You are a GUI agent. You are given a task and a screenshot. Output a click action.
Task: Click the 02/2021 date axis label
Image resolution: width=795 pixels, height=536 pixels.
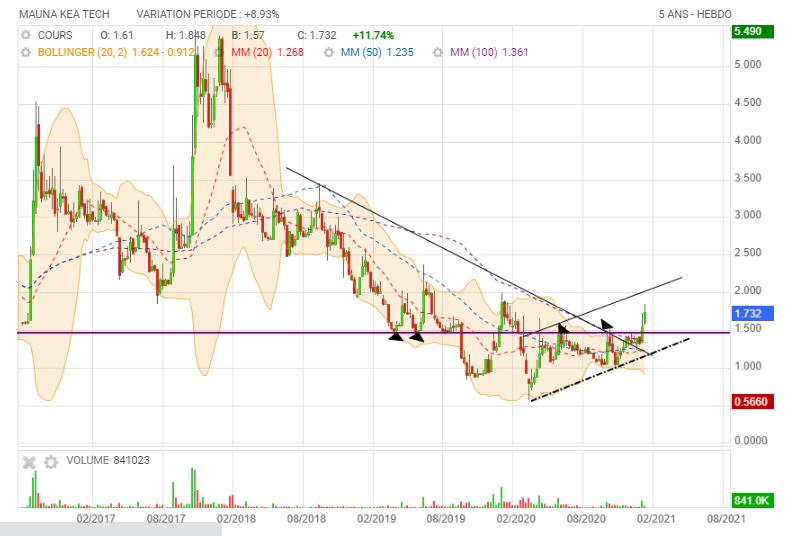point(656,519)
